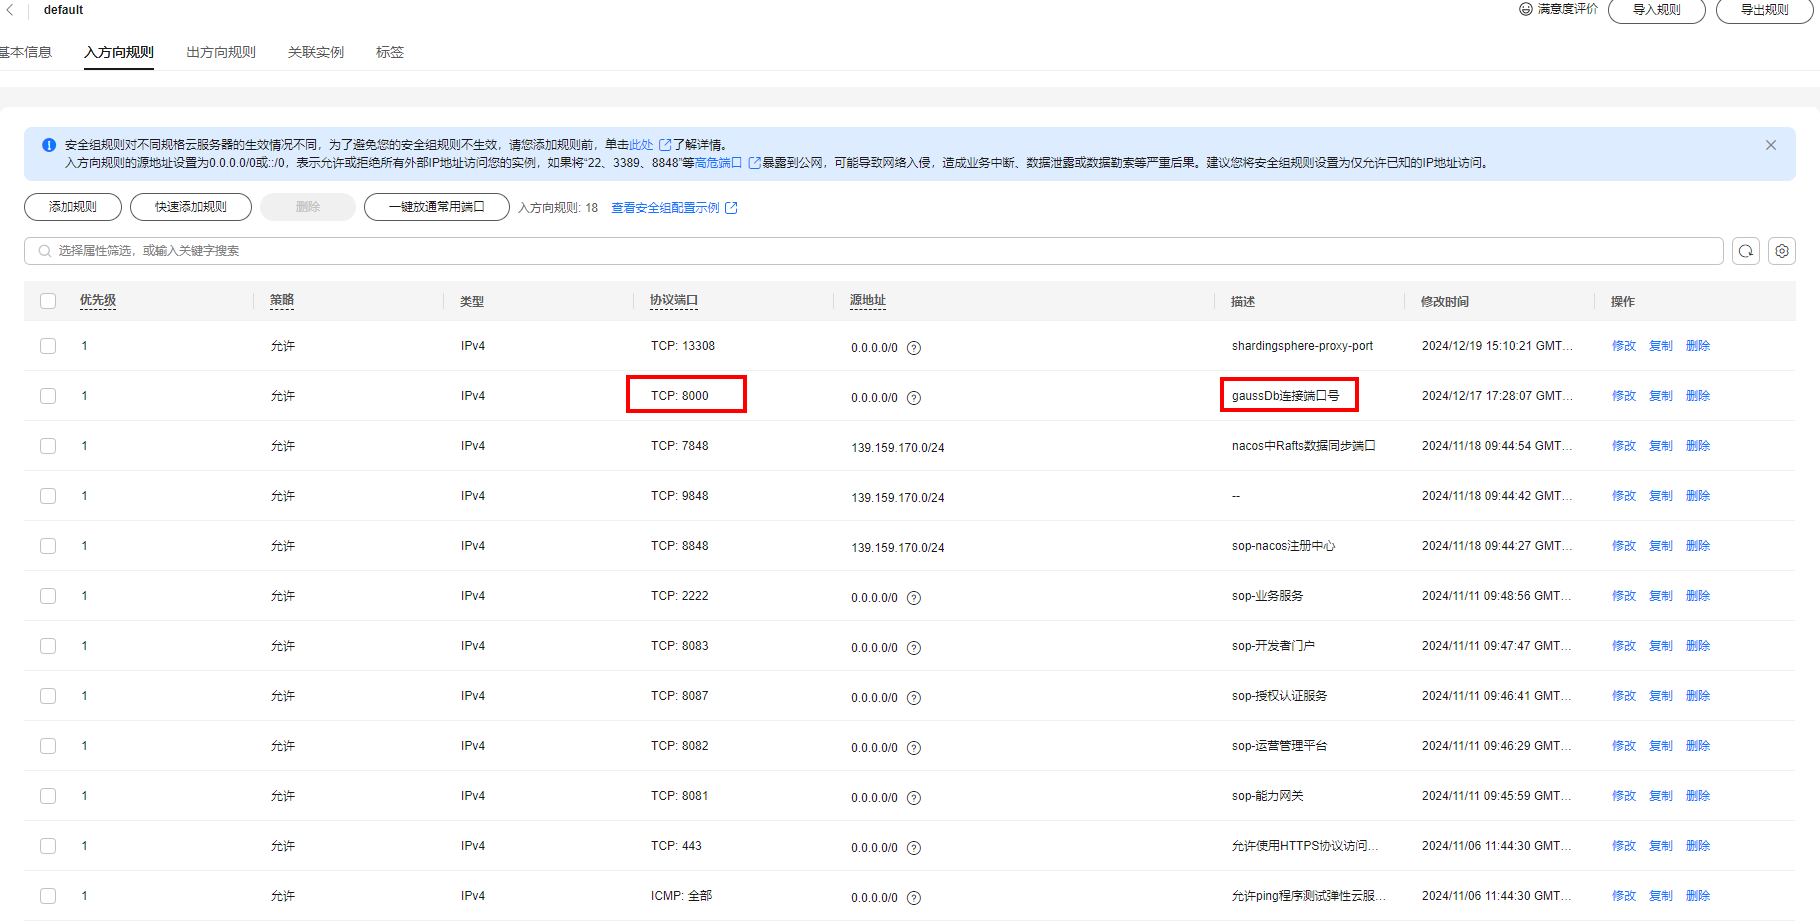Image resolution: width=1820 pixels, height=921 pixels.
Task: Click the external-link icon after 高危端口
Action: point(755,163)
